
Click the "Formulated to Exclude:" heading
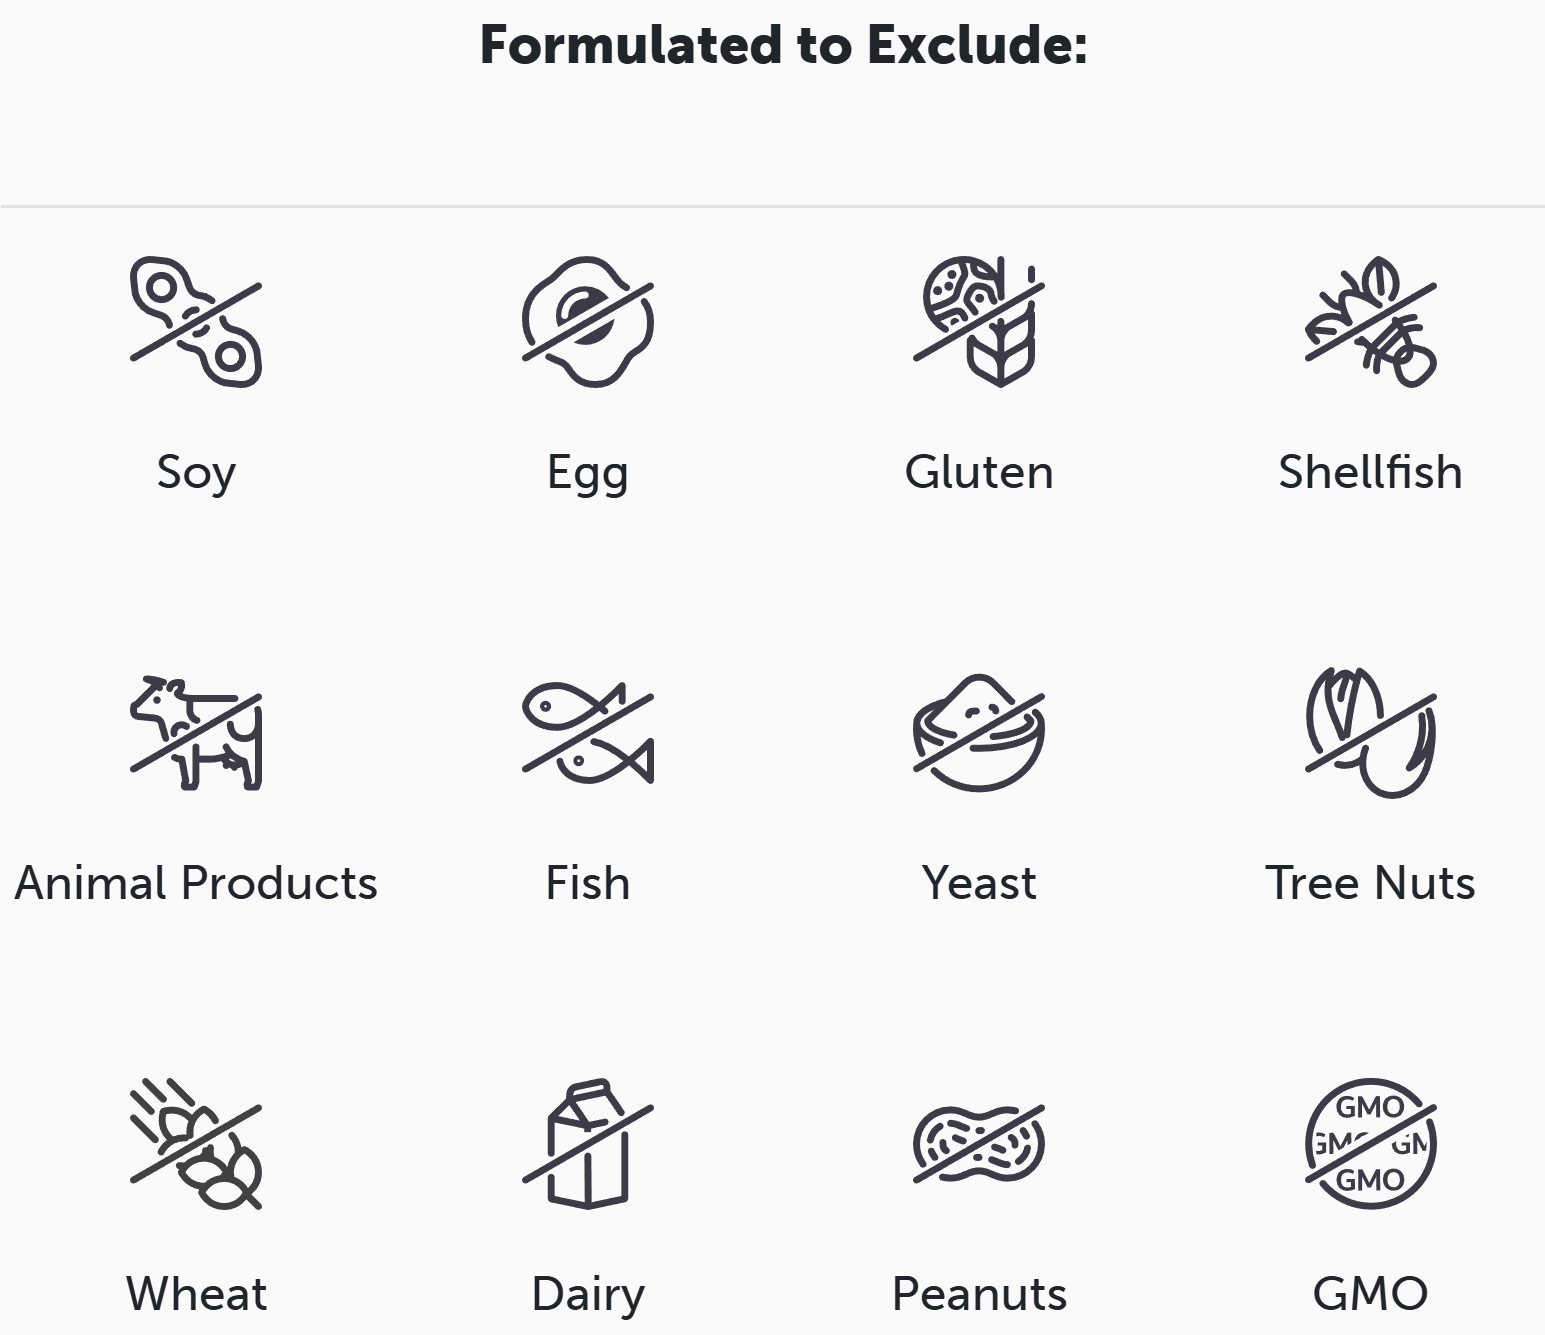pos(783,45)
